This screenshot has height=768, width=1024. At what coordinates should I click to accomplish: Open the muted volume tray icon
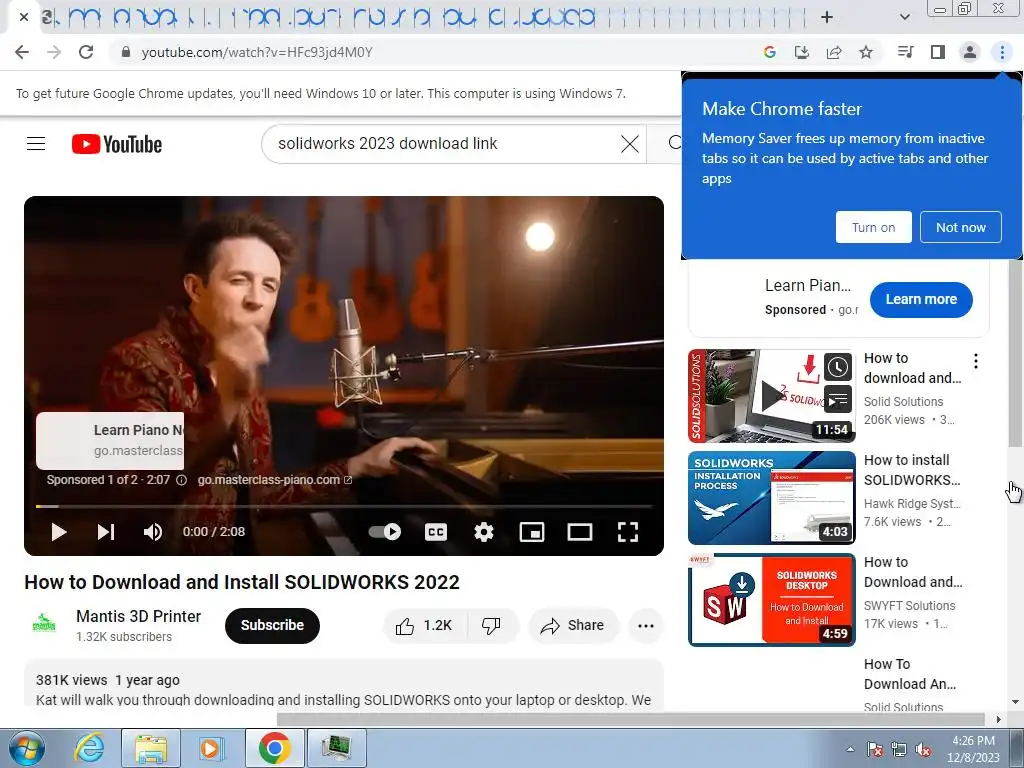point(923,750)
